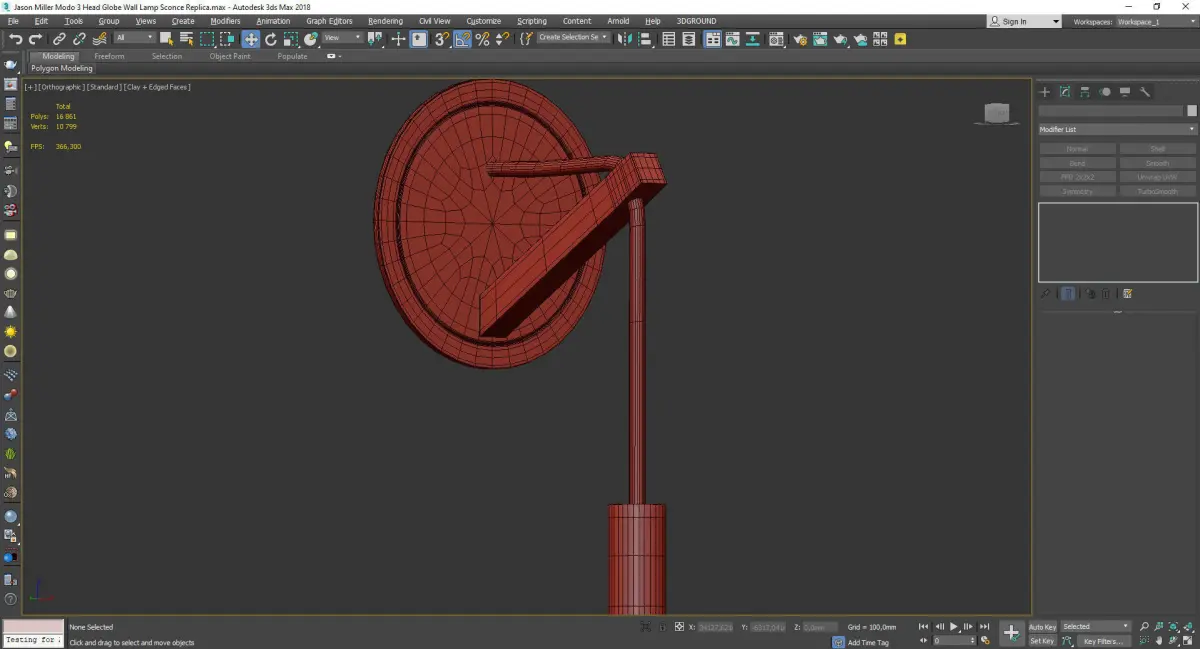This screenshot has width=1200, height=649.
Task: Open the Curve Editor from toolbar
Action: [732, 39]
